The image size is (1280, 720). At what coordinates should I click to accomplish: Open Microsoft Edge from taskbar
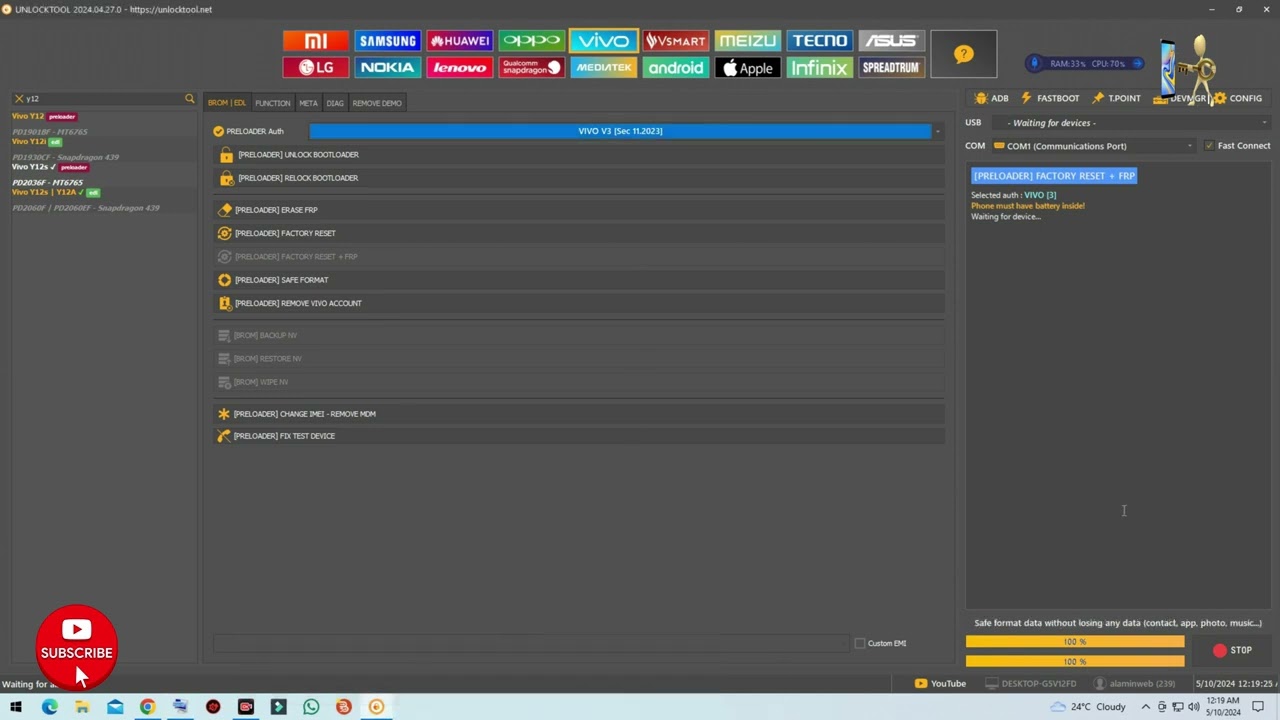(49, 707)
